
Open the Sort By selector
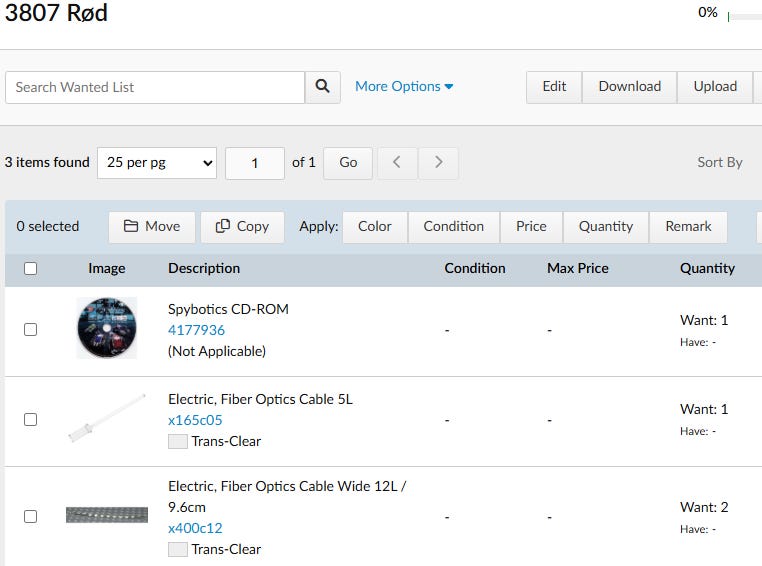(720, 163)
